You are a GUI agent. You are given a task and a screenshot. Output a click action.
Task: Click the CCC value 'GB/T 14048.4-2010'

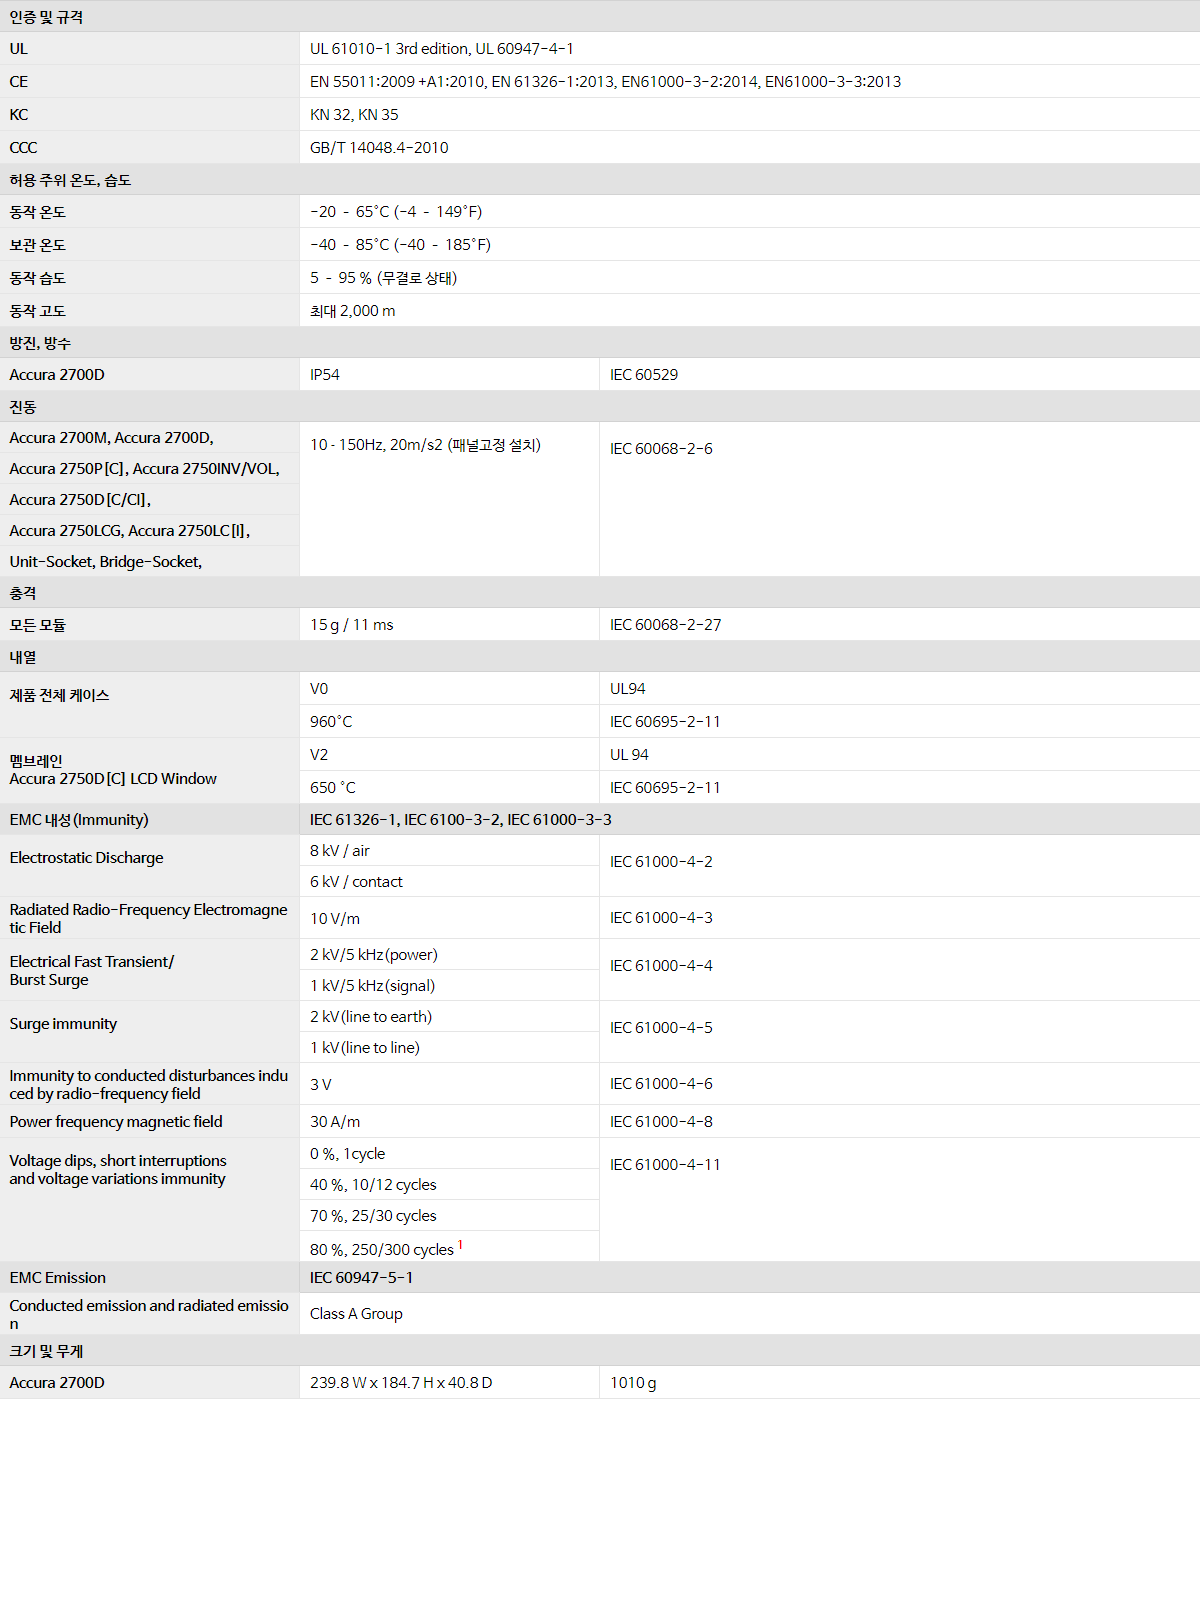click(379, 148)
